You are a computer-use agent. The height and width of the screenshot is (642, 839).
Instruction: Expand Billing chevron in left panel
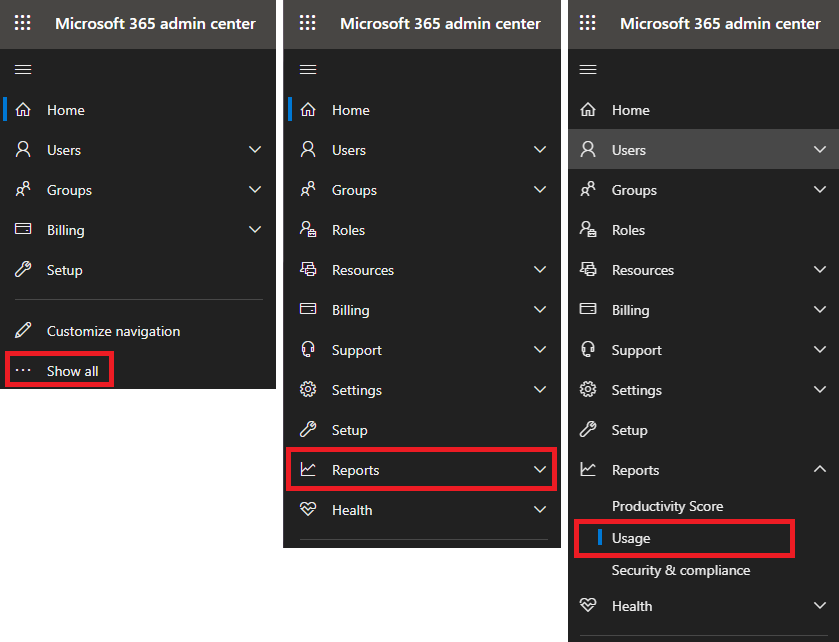[x=255, y=230]
